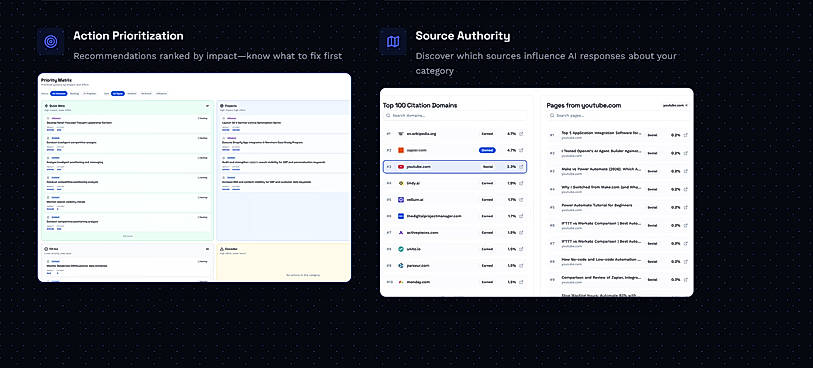Click the monday.com logo icon
The height and width of the screenshot is (368, 813).
coord(401,282)
